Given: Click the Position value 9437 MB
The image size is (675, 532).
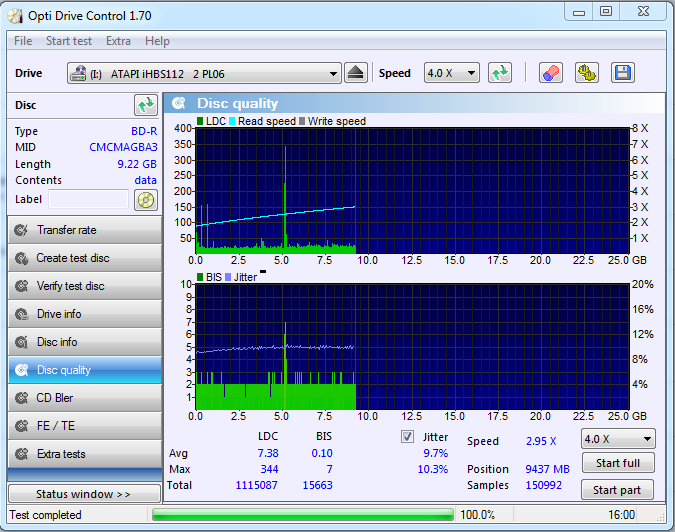Looking at the screenshot, I should tap(547, 469).
